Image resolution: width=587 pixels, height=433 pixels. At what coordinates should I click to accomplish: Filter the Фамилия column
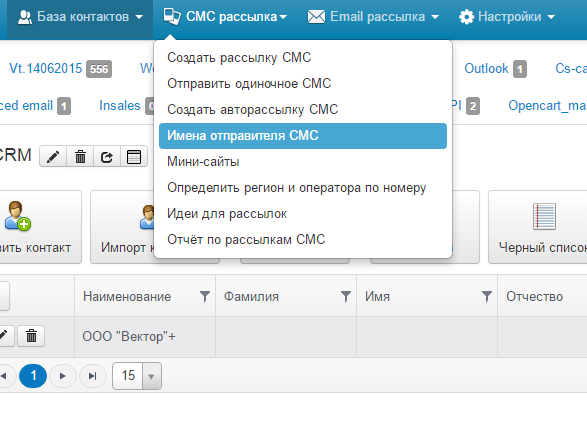pos(346,296)
